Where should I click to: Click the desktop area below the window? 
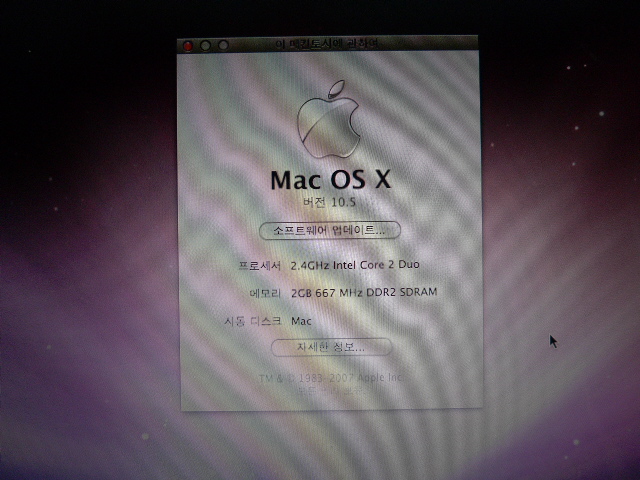coord(330,445)
